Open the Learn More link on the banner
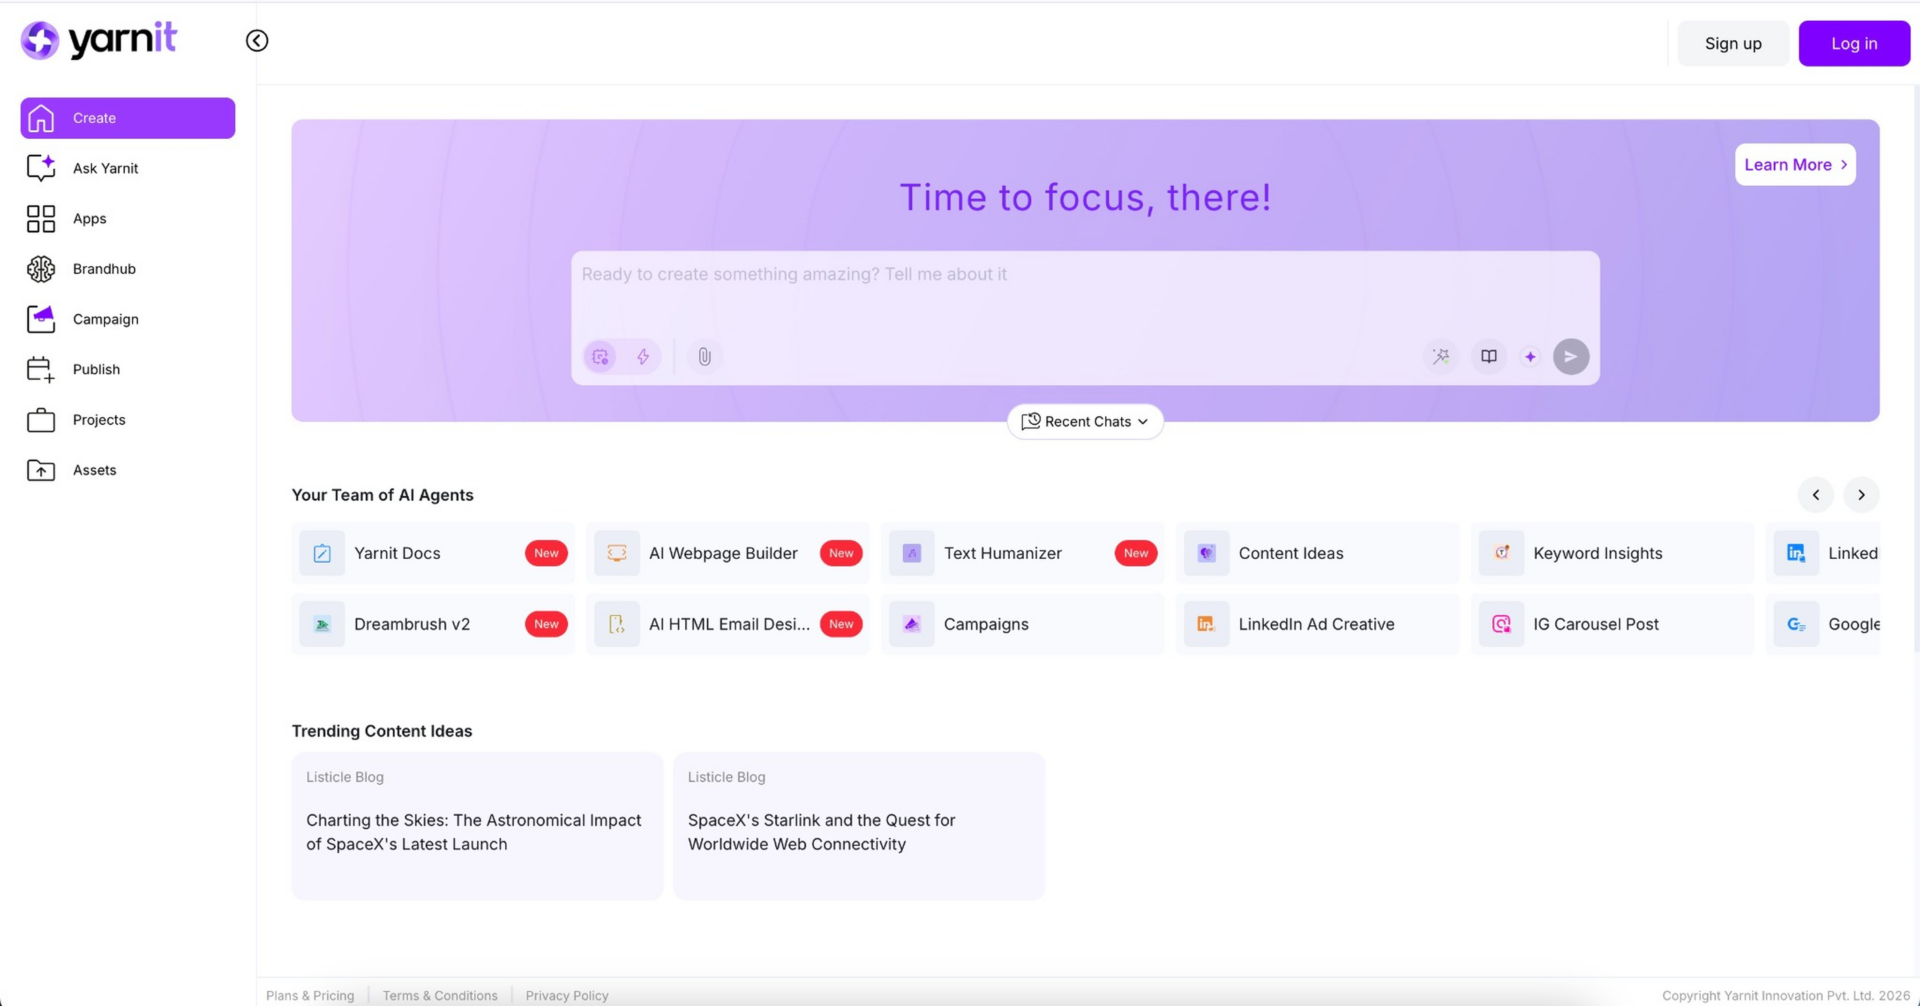The height and width of the screenshot is (1006, 1920). pyautogui.click(x=1794, y=164)
